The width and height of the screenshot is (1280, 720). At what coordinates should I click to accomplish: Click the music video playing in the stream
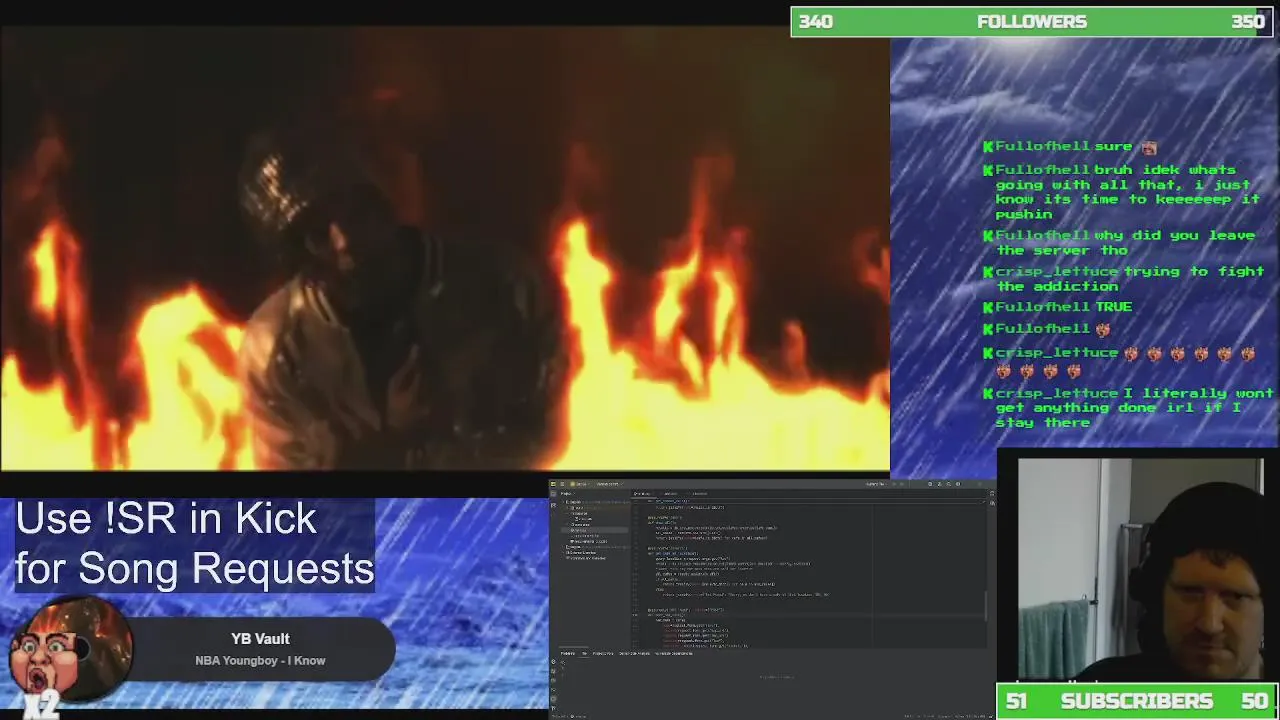click(445, 248)
